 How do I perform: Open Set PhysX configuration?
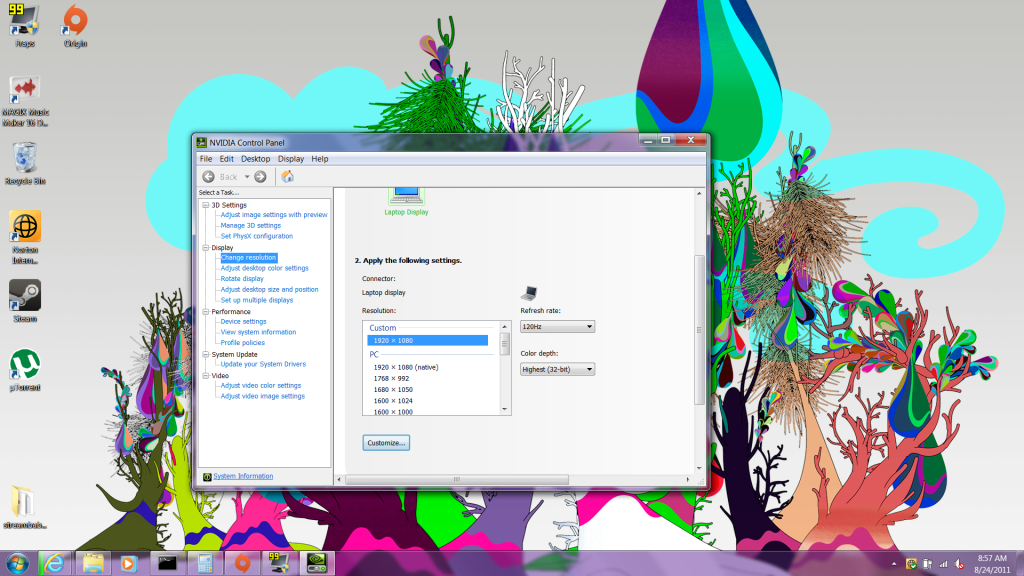click(257, 236)
